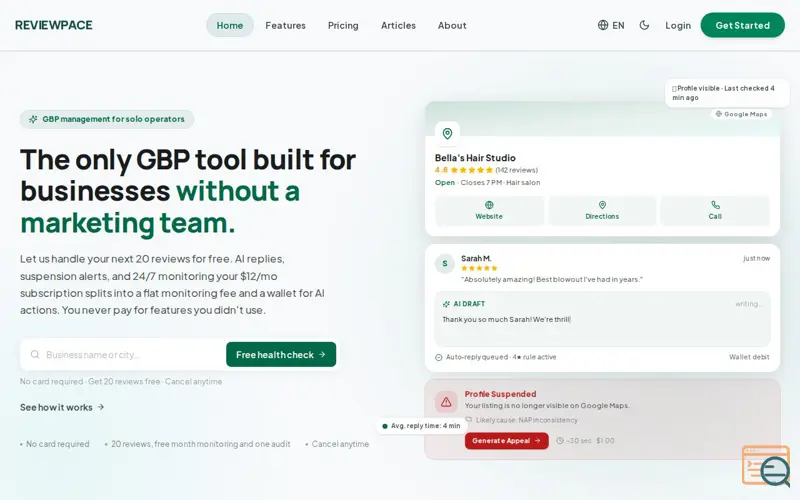Open the Pricing page
Screen dimensions: 800x500
[343, 25]
